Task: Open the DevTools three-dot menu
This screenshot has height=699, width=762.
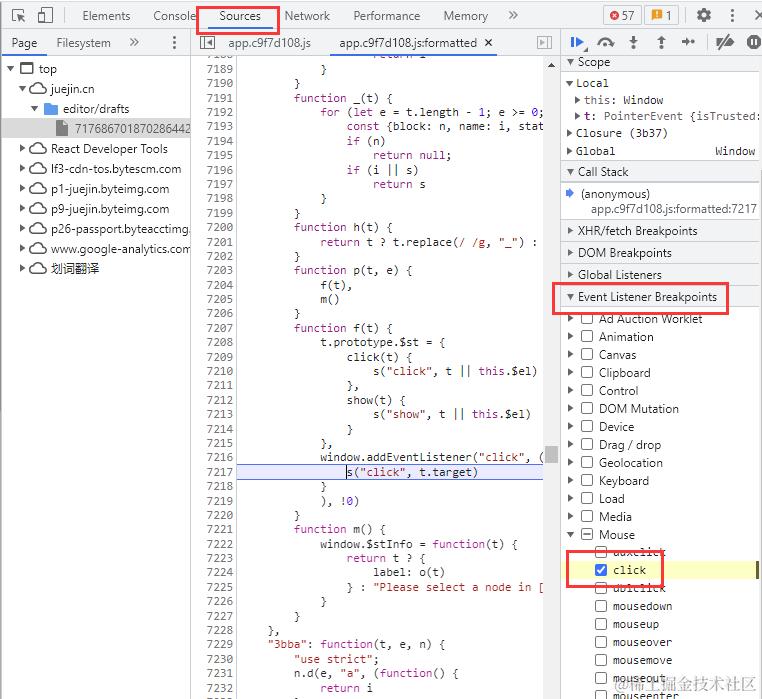Action: click(732, 16)
